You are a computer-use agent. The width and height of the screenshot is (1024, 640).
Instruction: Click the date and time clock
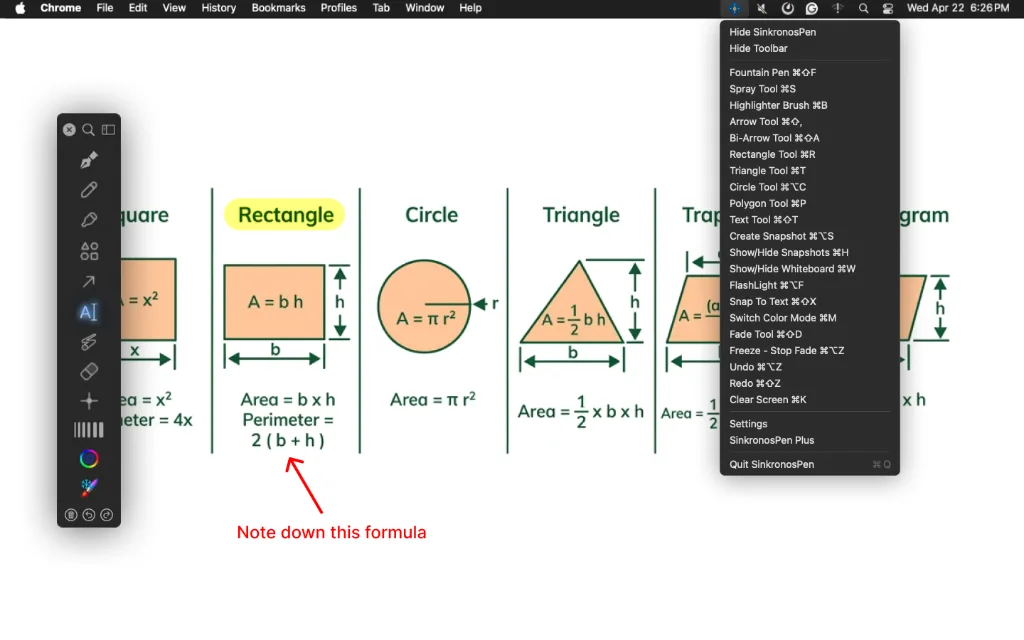click(x=958, y=8)
